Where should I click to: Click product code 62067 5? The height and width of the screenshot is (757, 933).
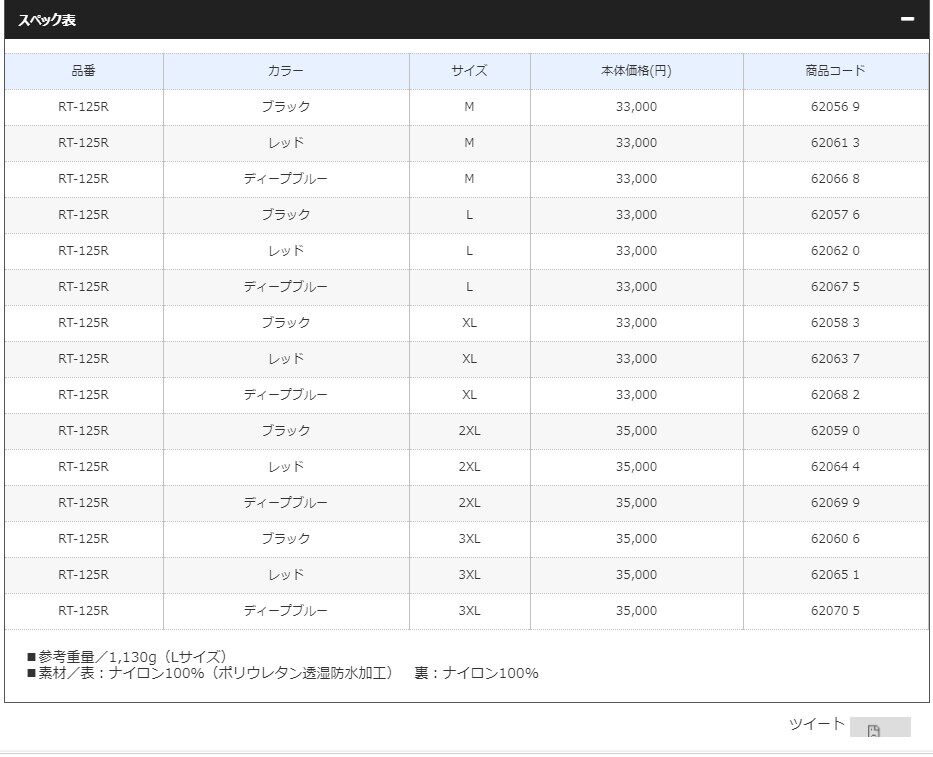[x=835, y=287]
